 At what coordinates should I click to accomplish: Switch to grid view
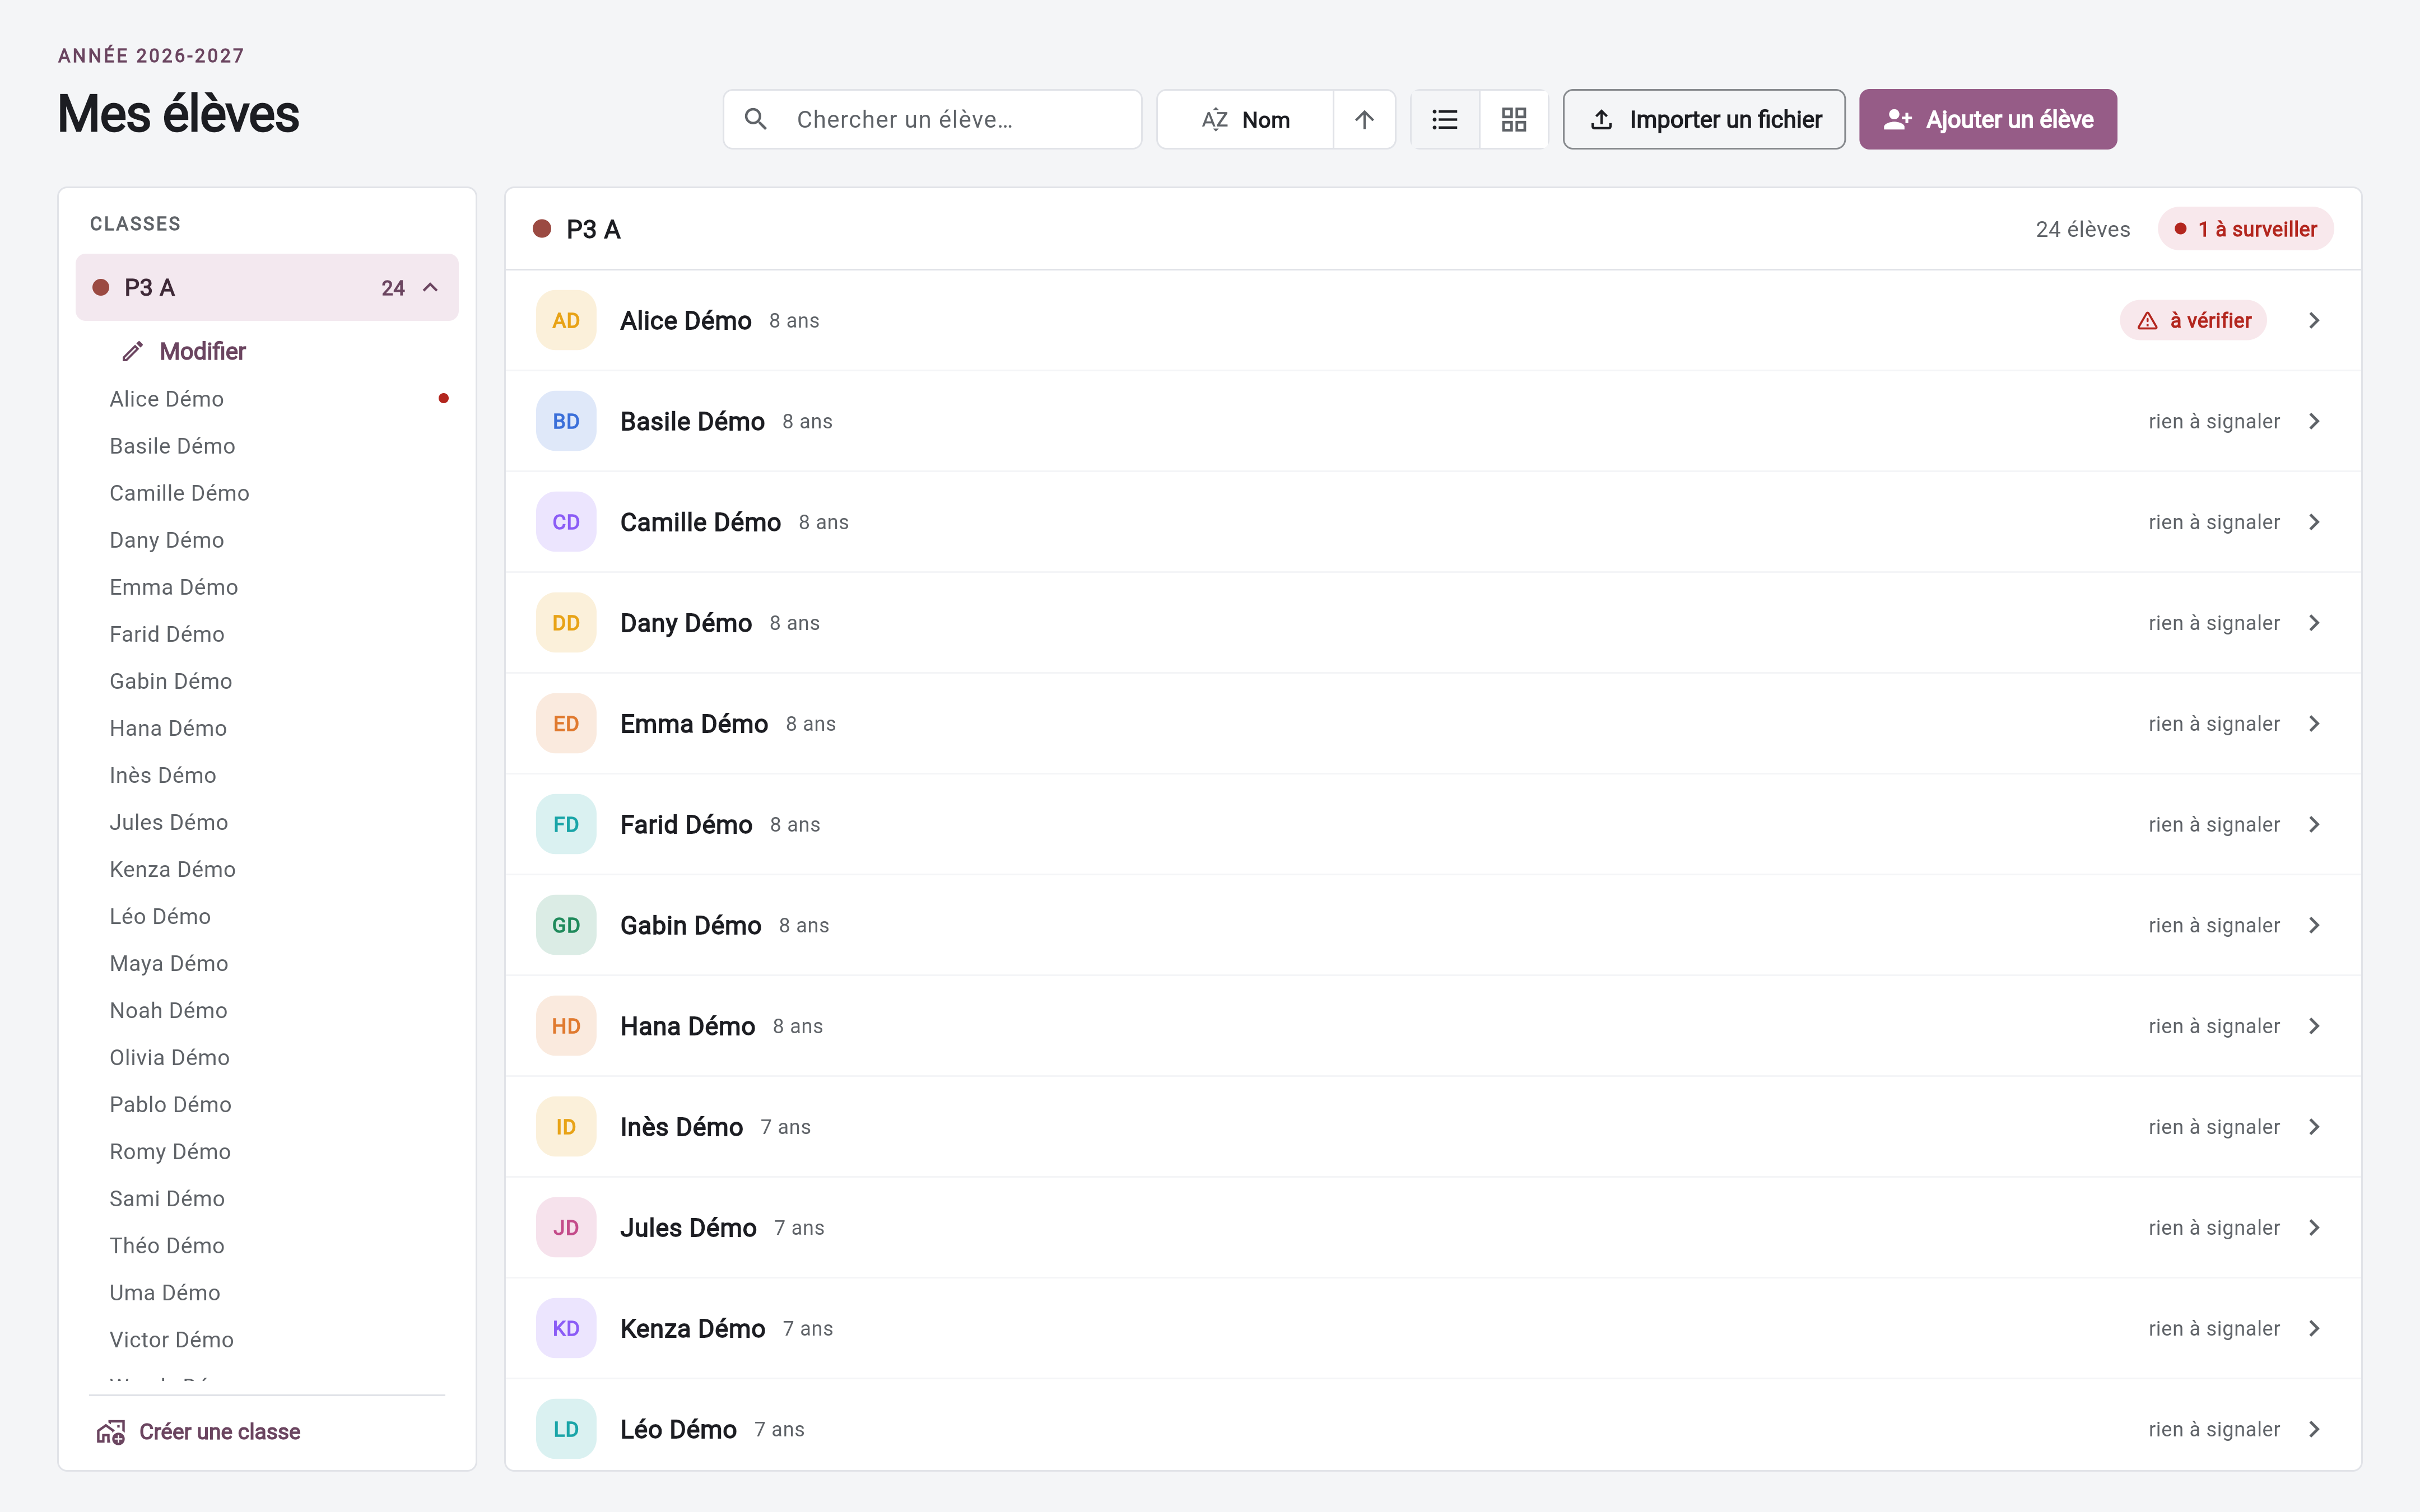[1514, 120]
